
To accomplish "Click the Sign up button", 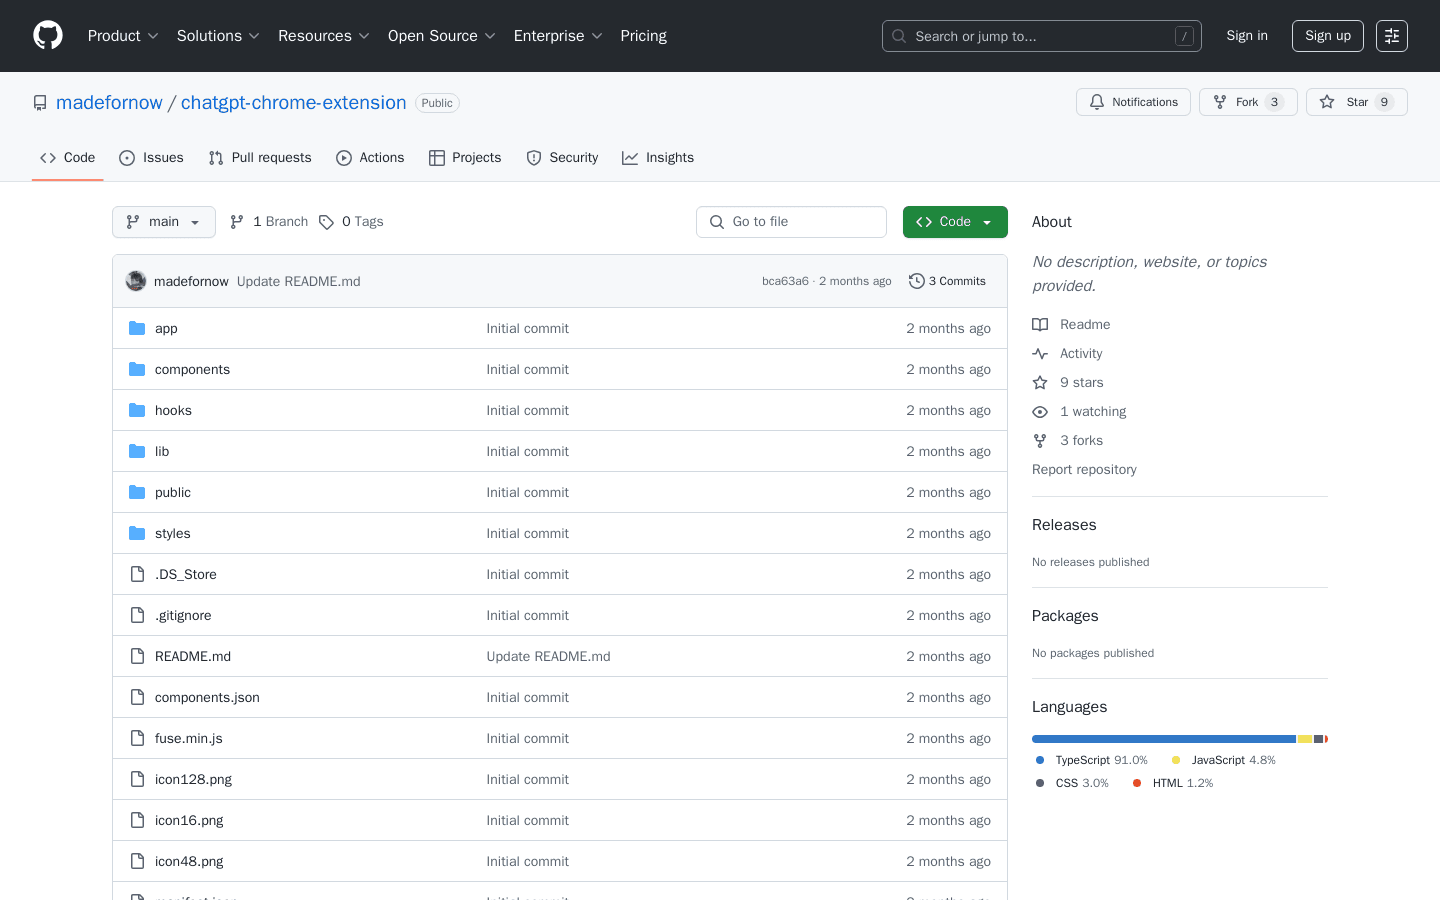I will pyautogui.click(x=1328, y=36).
